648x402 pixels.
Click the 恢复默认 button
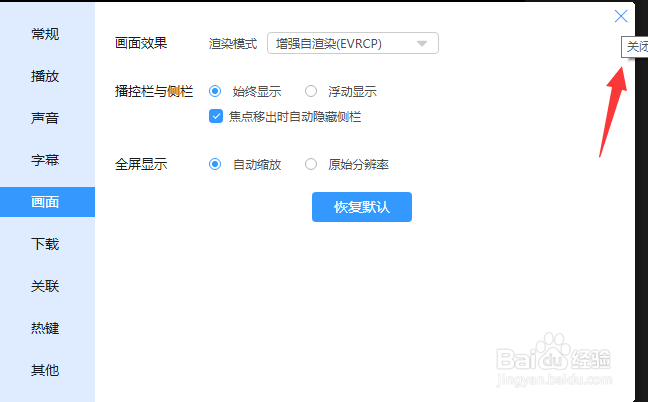(x=362, y=207)
